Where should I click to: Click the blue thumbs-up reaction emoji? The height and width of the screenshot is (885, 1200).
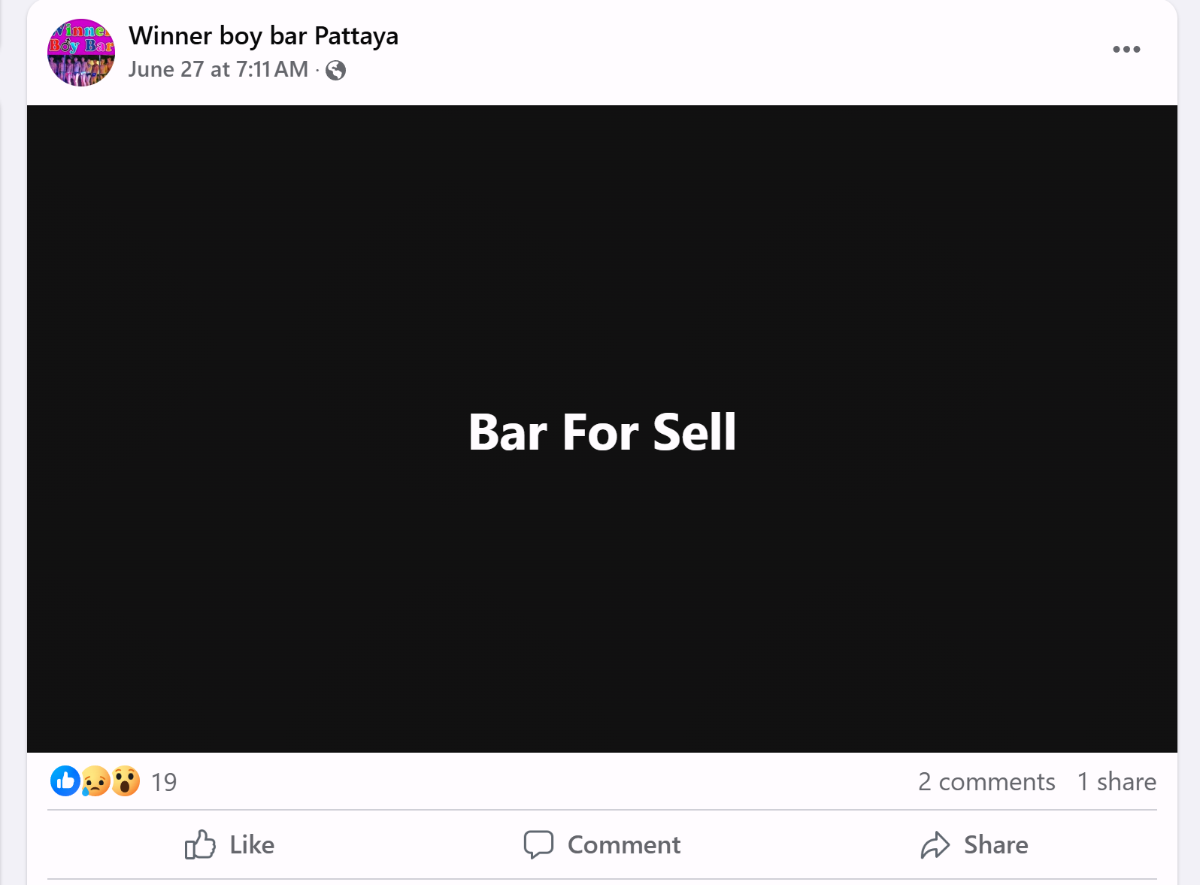click(65, 781)
